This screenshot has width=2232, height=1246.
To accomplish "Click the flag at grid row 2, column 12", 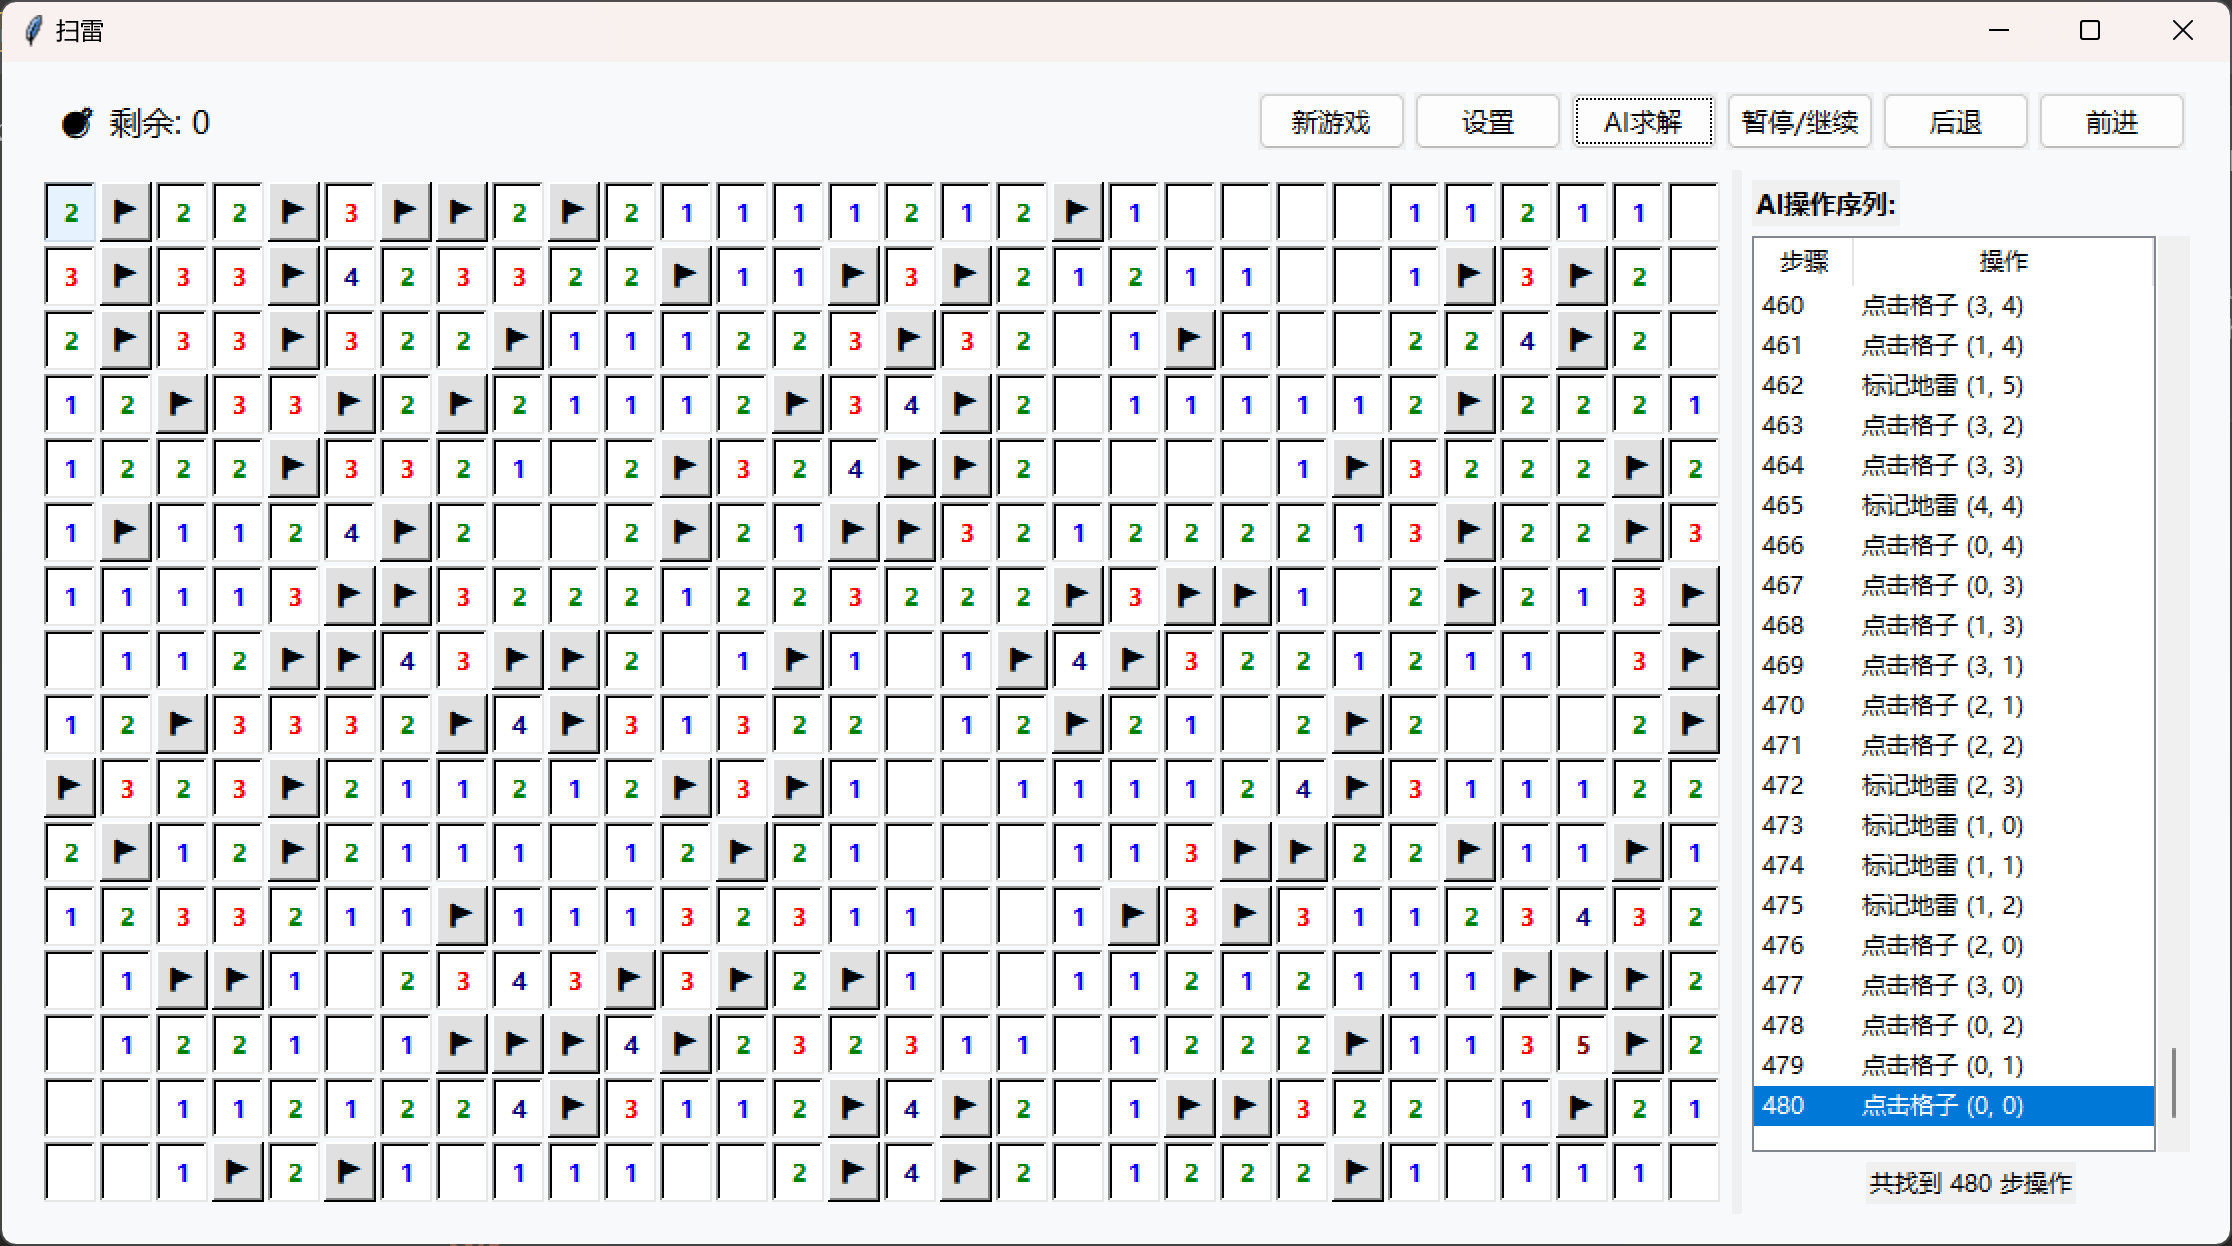I will click(686, 276).
